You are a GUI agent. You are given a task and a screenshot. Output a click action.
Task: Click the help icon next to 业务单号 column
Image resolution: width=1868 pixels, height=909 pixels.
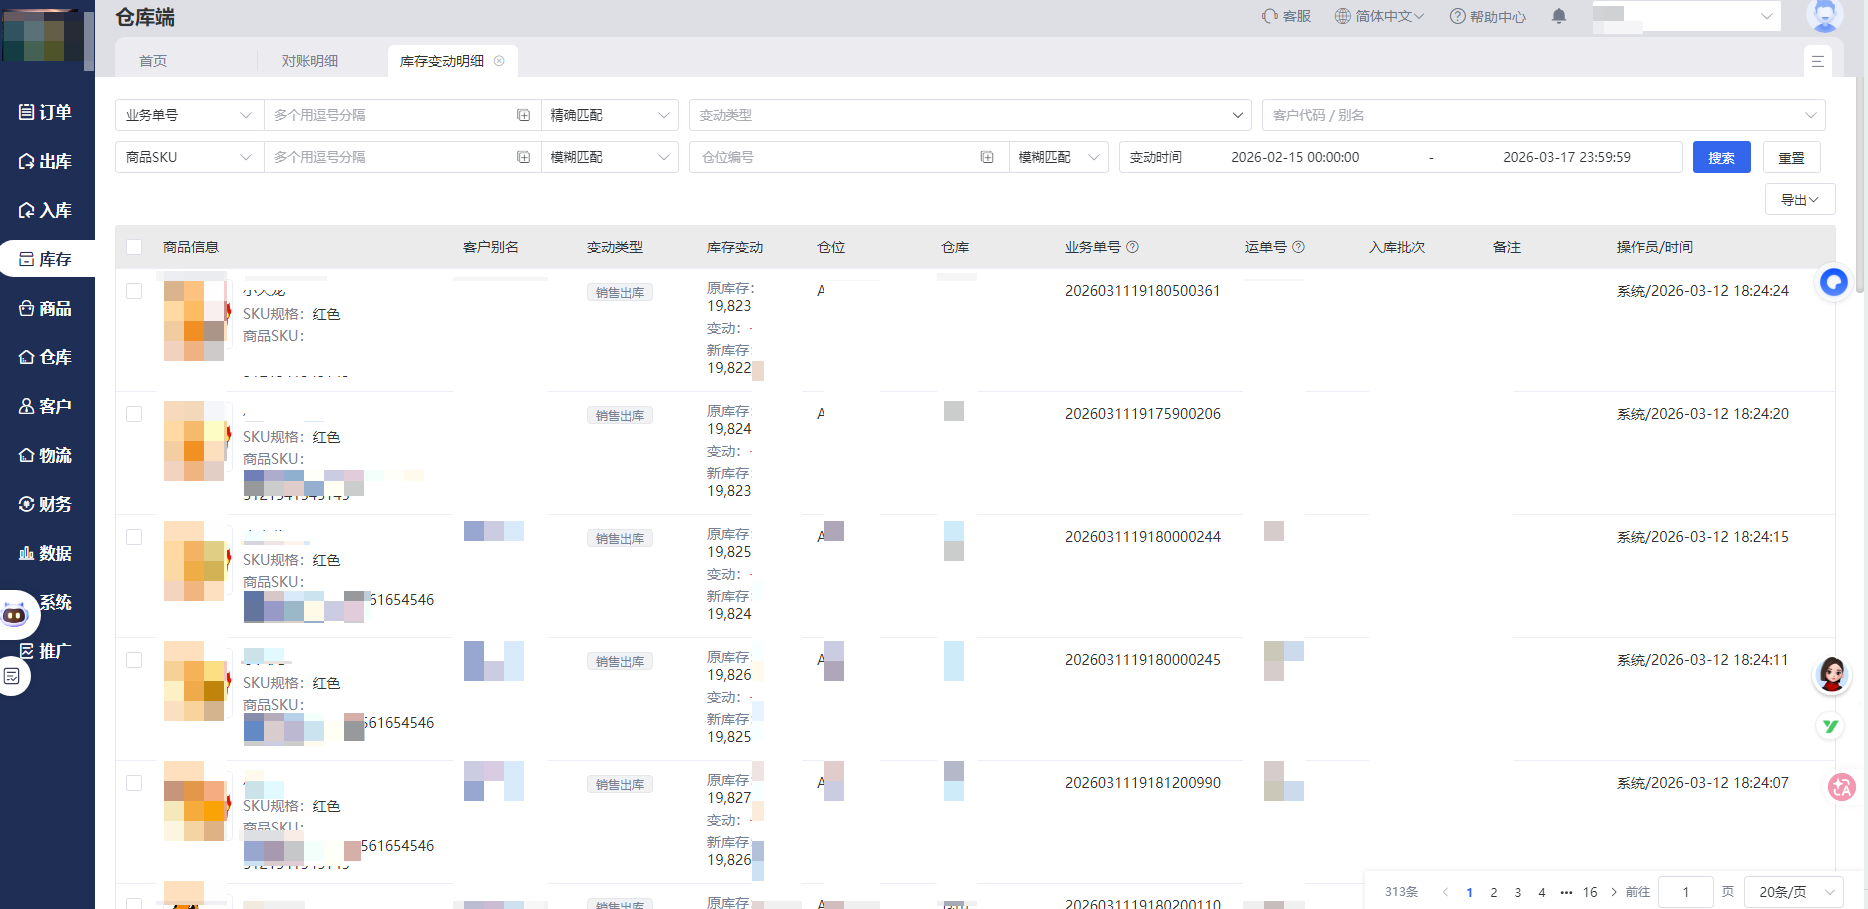[x=1132, y=247]
